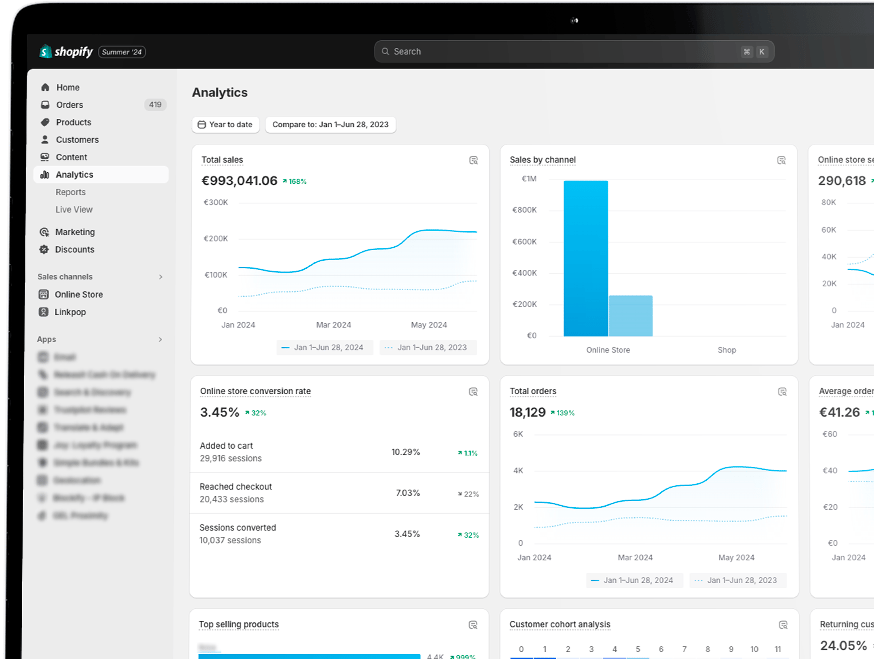Click the Customer cohort analysis title

click(x=560, y=624)
